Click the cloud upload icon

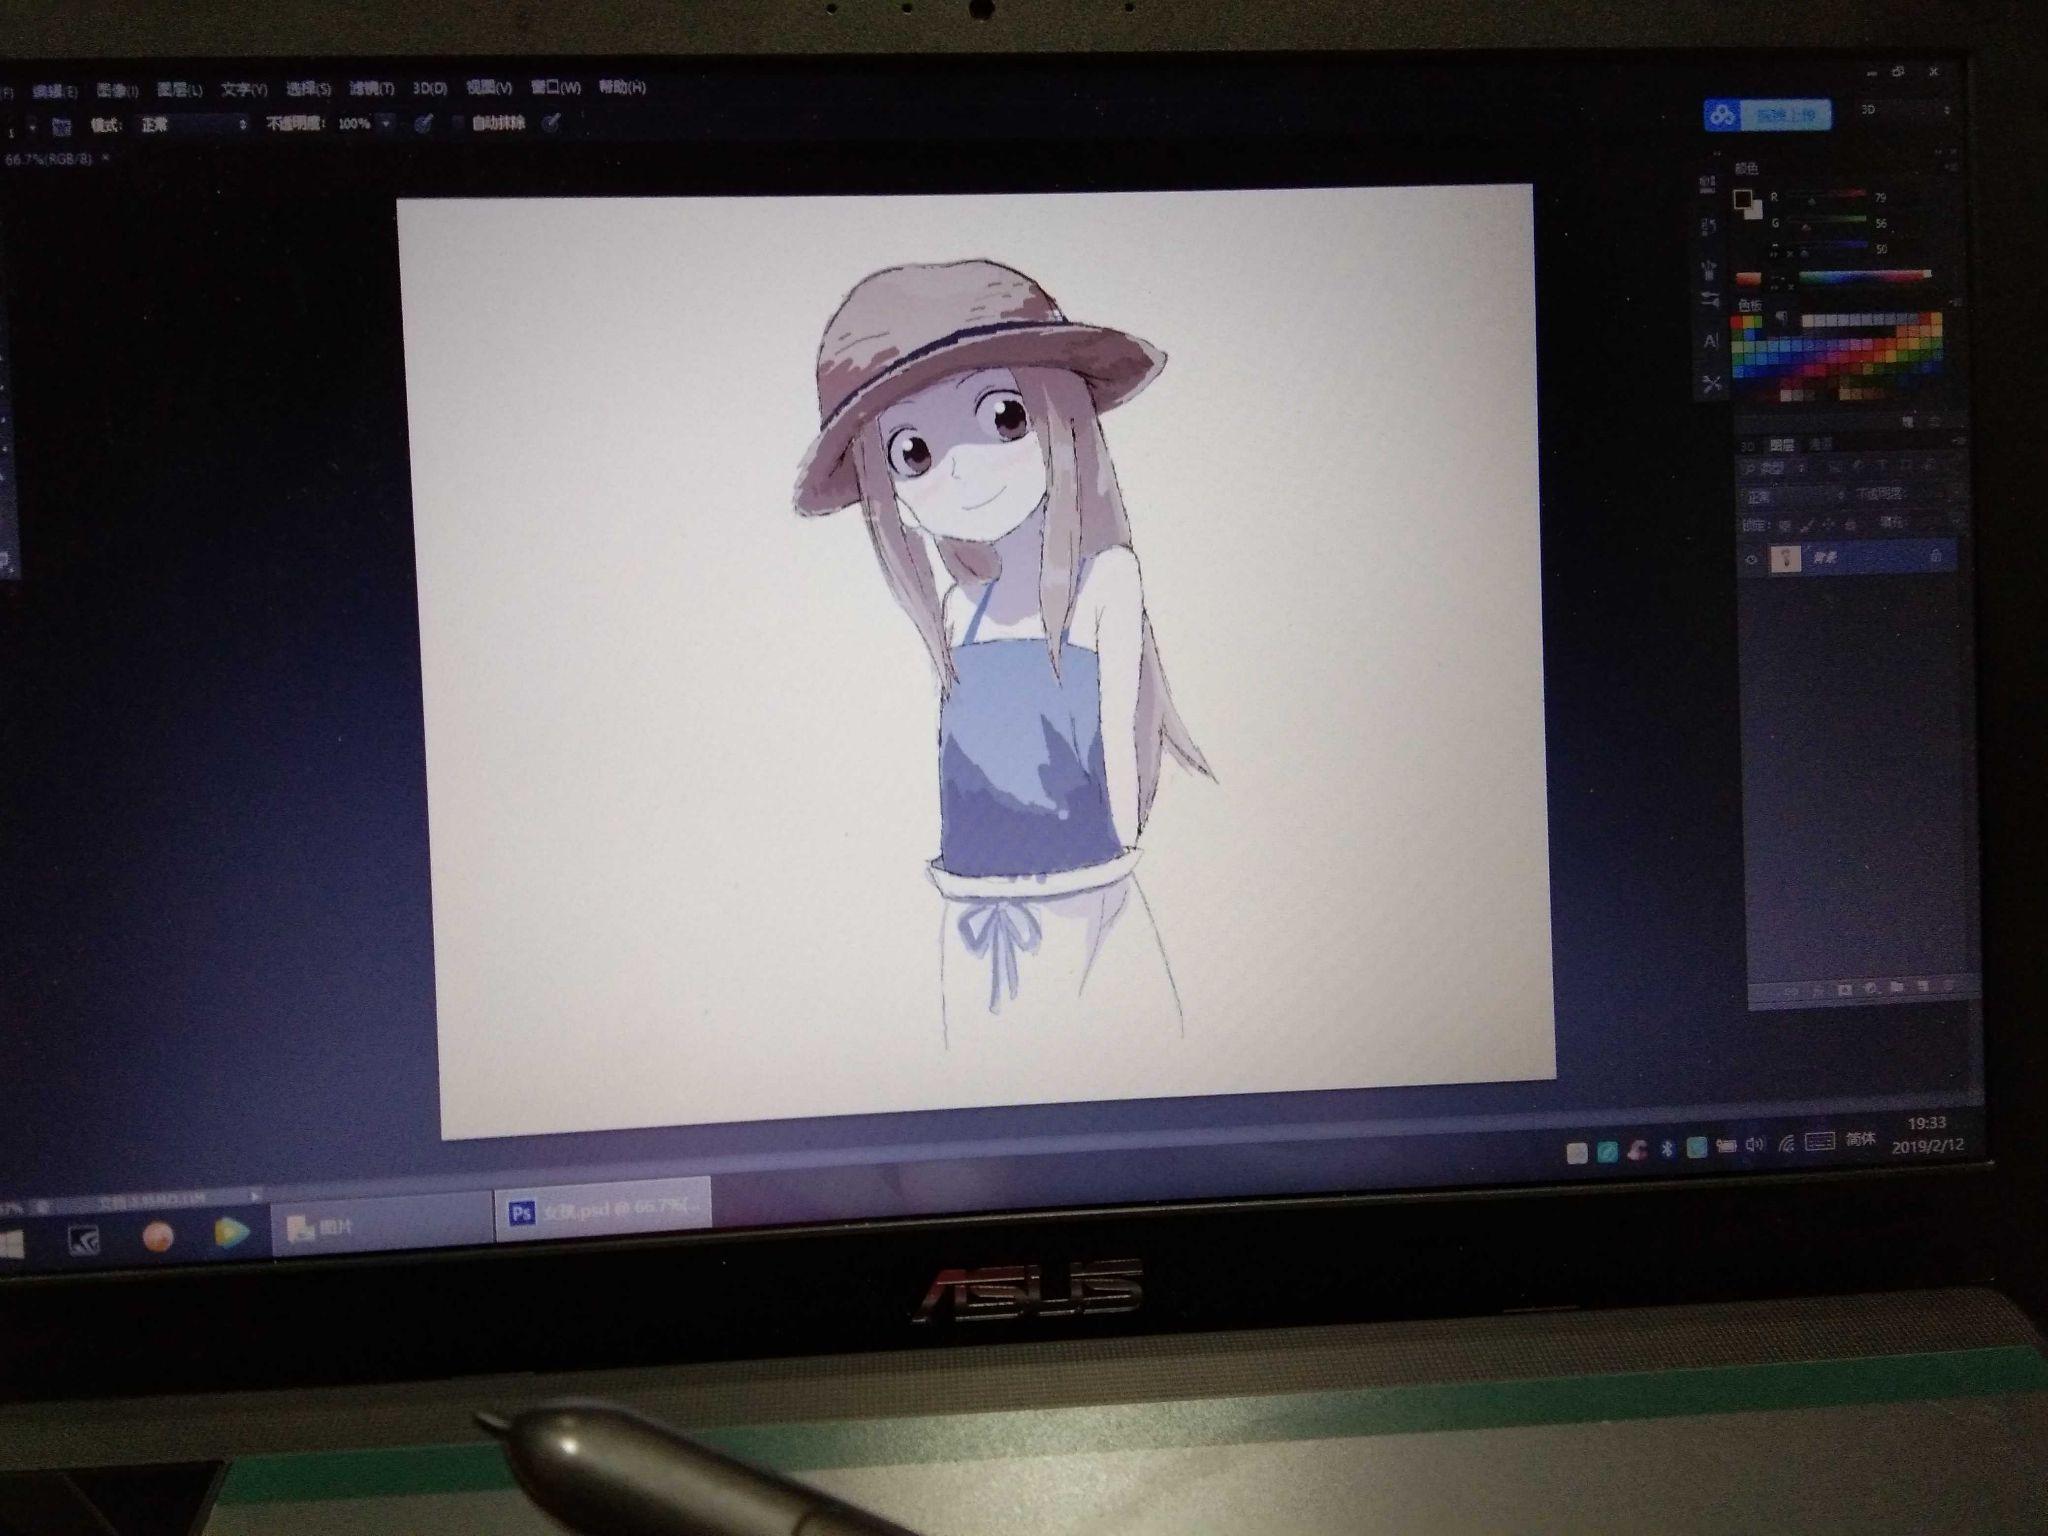1721,115
